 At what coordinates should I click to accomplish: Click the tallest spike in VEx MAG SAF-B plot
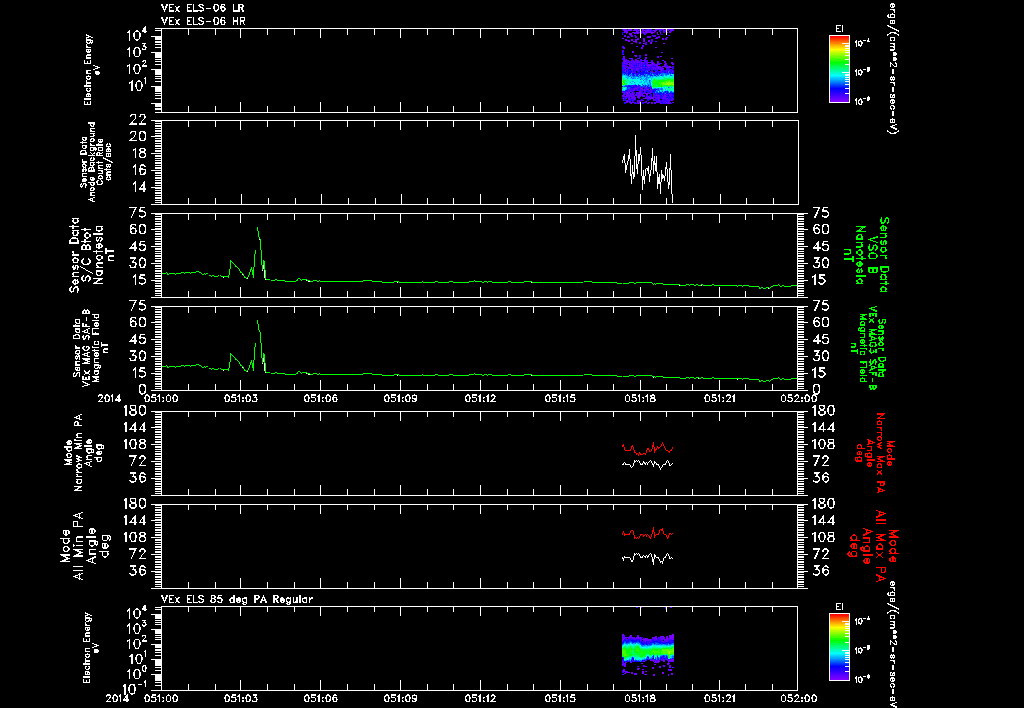(258, 321)
